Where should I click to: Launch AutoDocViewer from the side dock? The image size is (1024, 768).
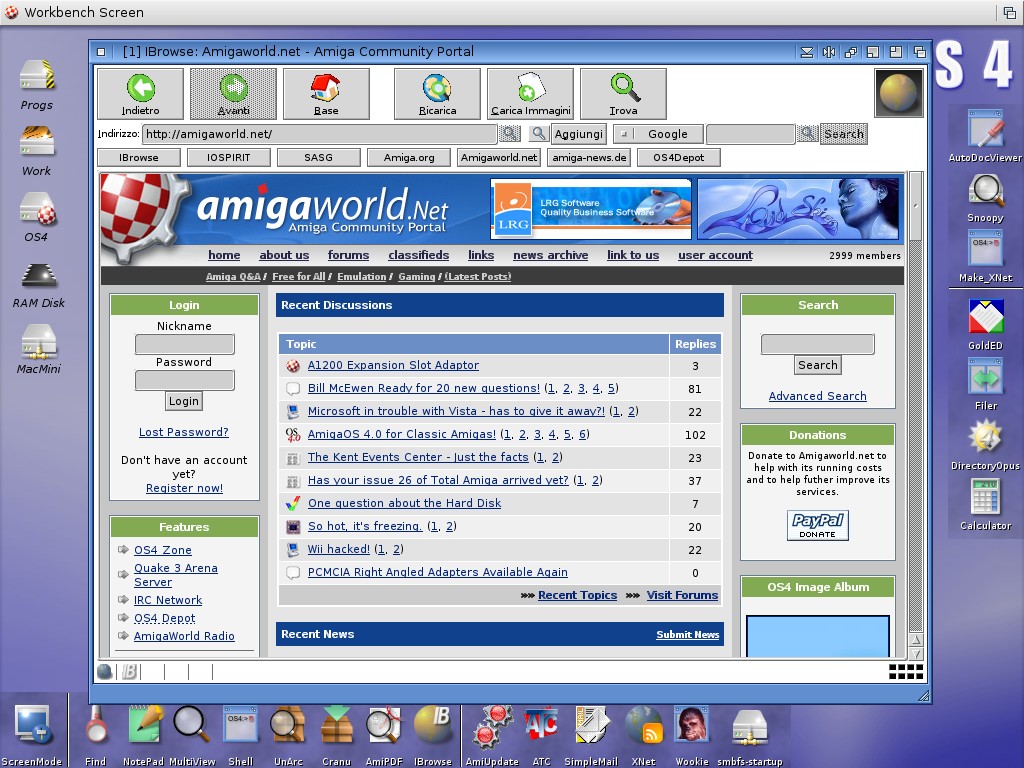pos(985,136)
